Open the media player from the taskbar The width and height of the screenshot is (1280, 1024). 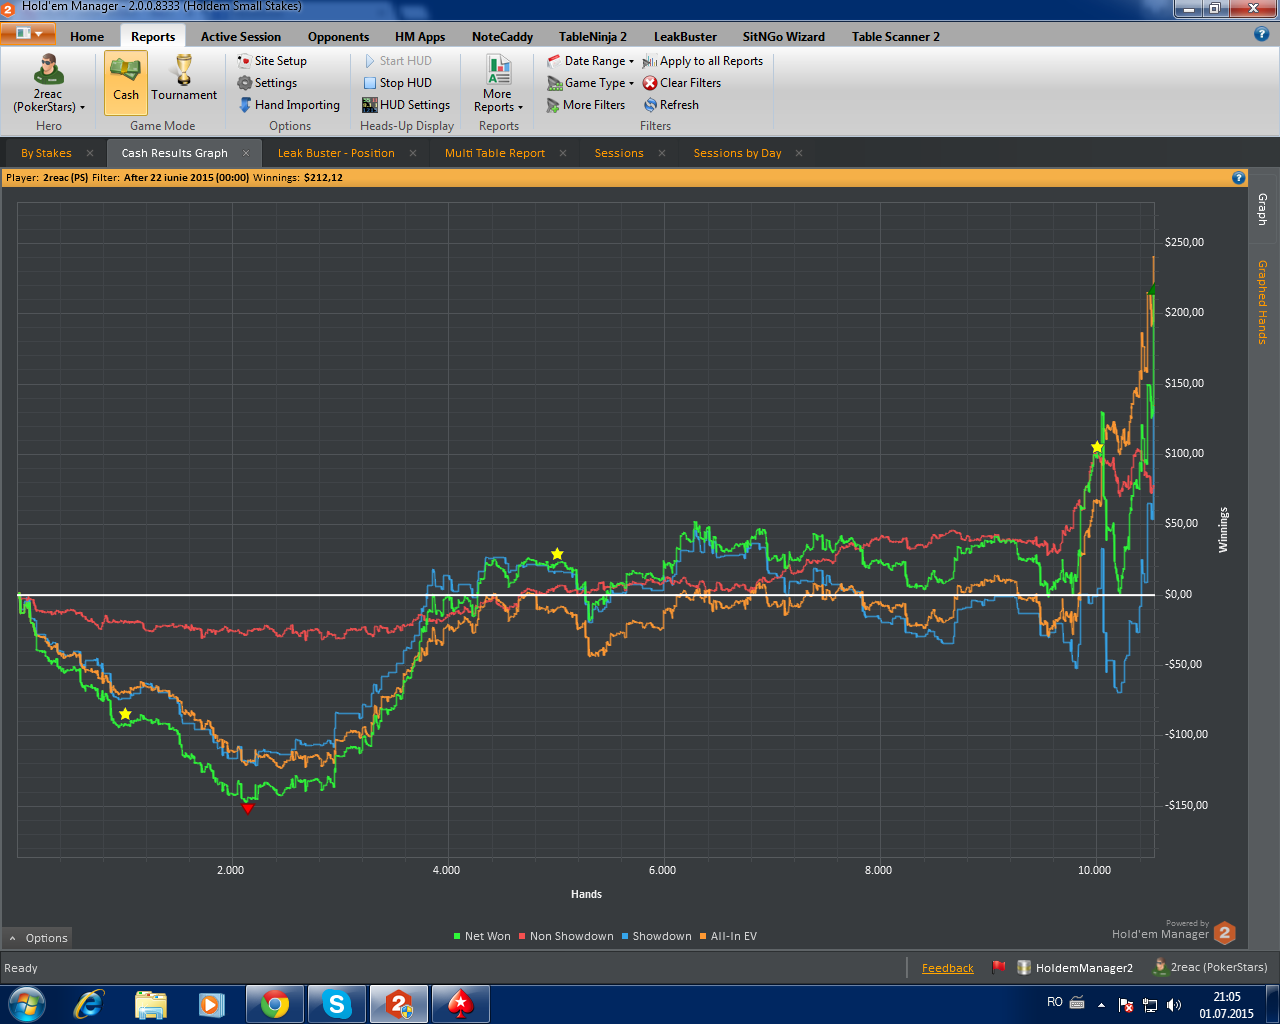211,1004
